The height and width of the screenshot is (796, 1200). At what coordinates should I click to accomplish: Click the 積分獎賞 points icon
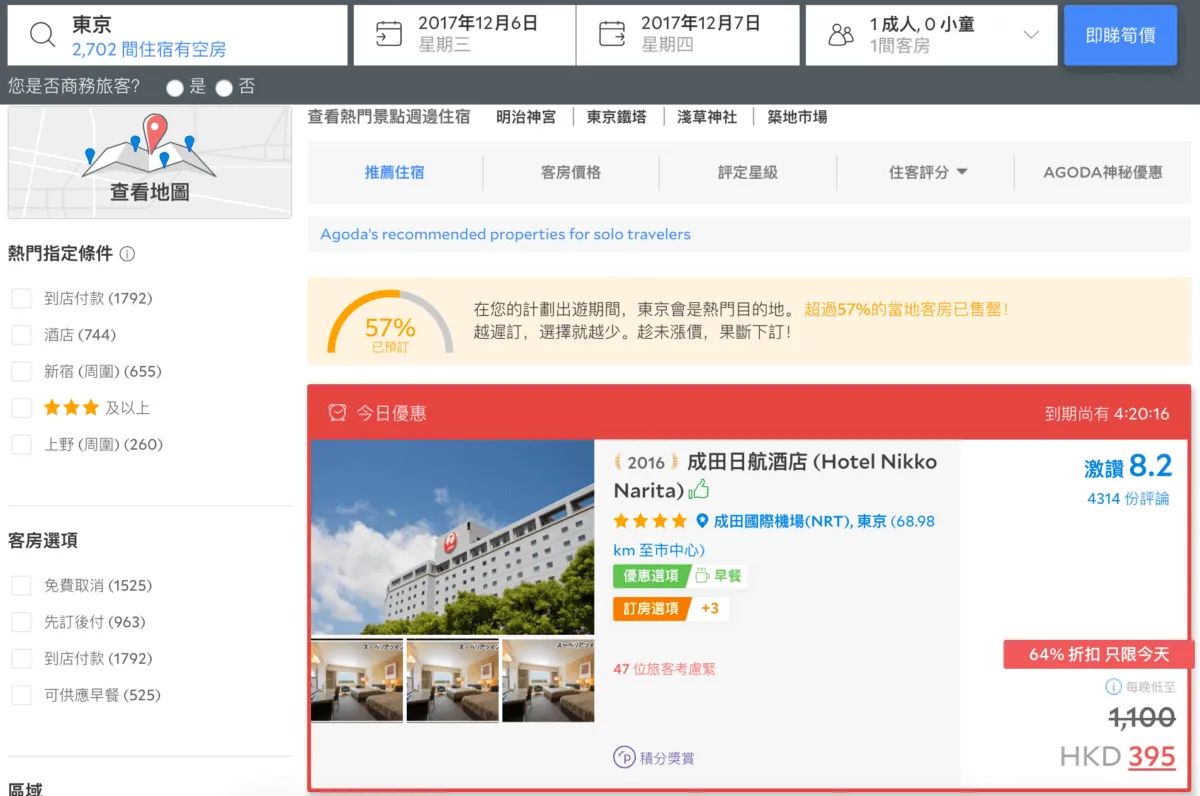pyautogui.click(x=624, y=757)
